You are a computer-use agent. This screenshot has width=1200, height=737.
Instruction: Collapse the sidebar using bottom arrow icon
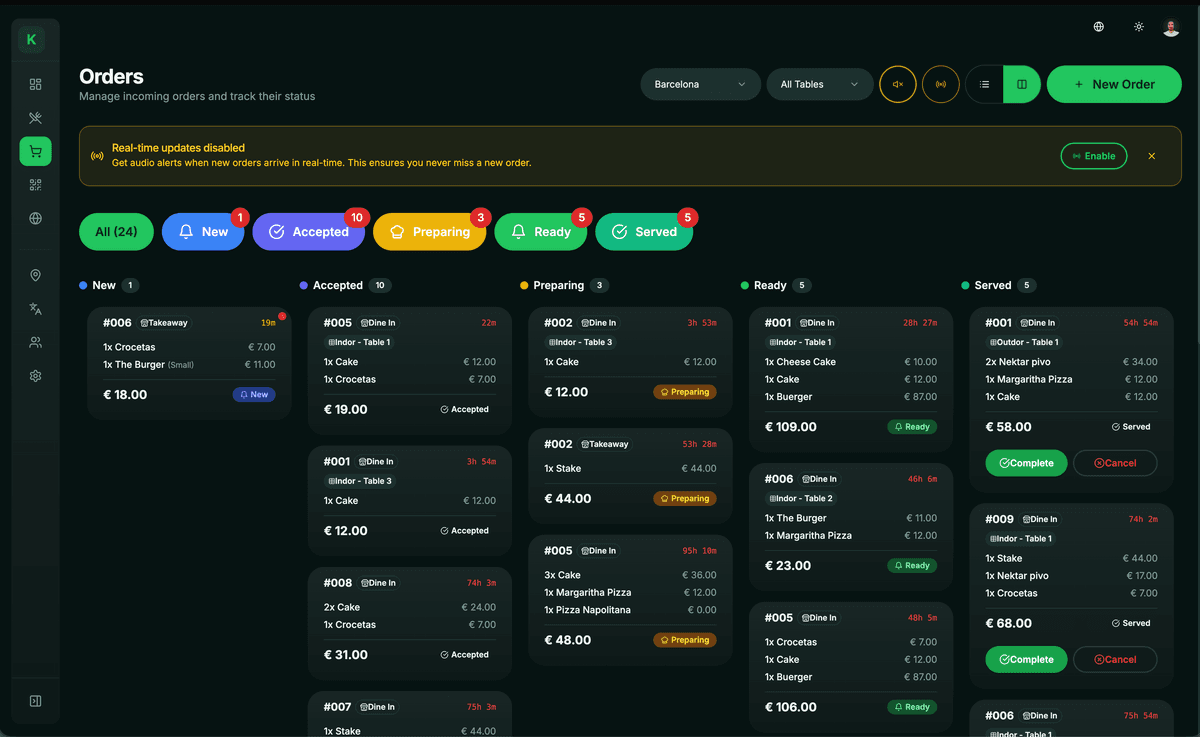point(35,701)
